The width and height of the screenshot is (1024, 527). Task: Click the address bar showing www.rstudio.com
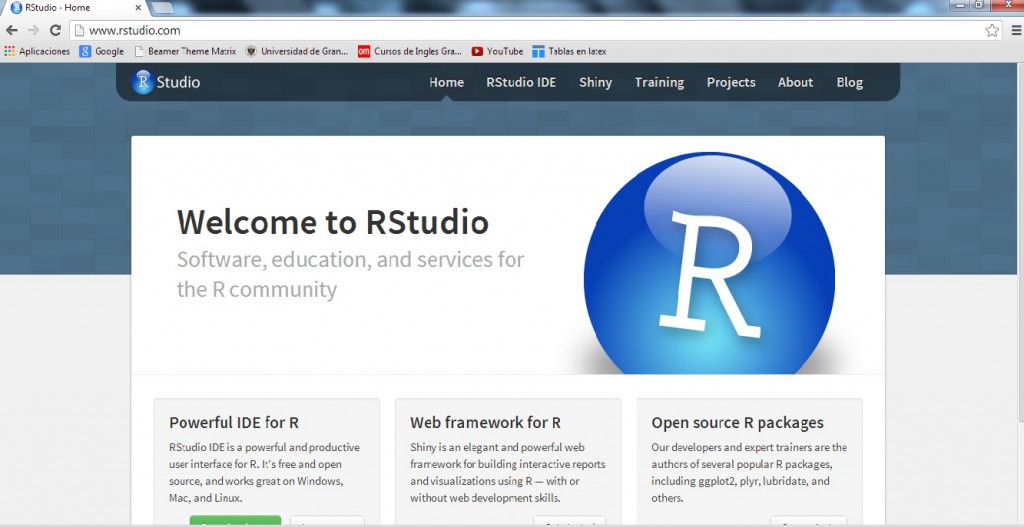click(x=536, y=30)
